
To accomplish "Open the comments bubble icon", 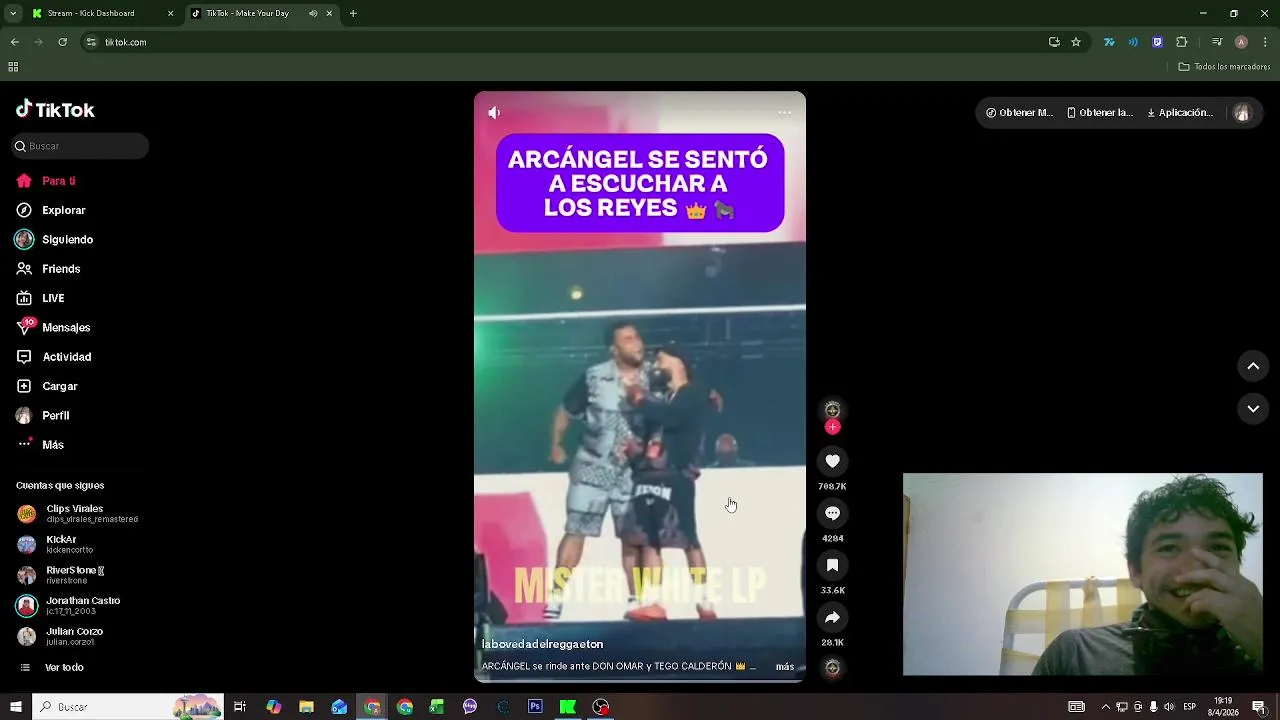I will [x=832, y=513].
